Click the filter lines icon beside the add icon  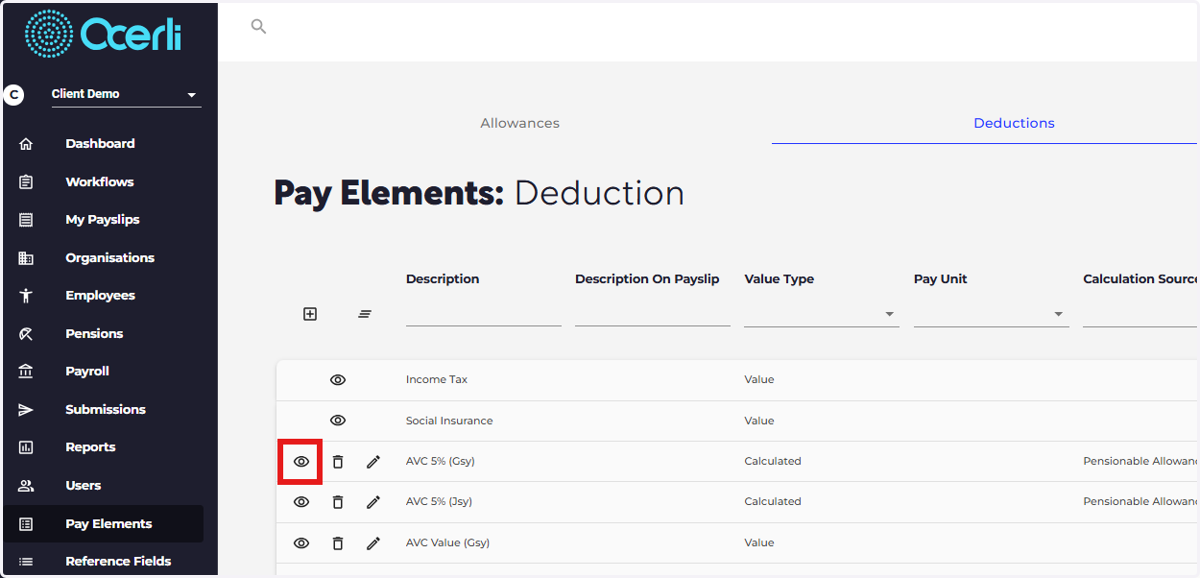[365, 314]
